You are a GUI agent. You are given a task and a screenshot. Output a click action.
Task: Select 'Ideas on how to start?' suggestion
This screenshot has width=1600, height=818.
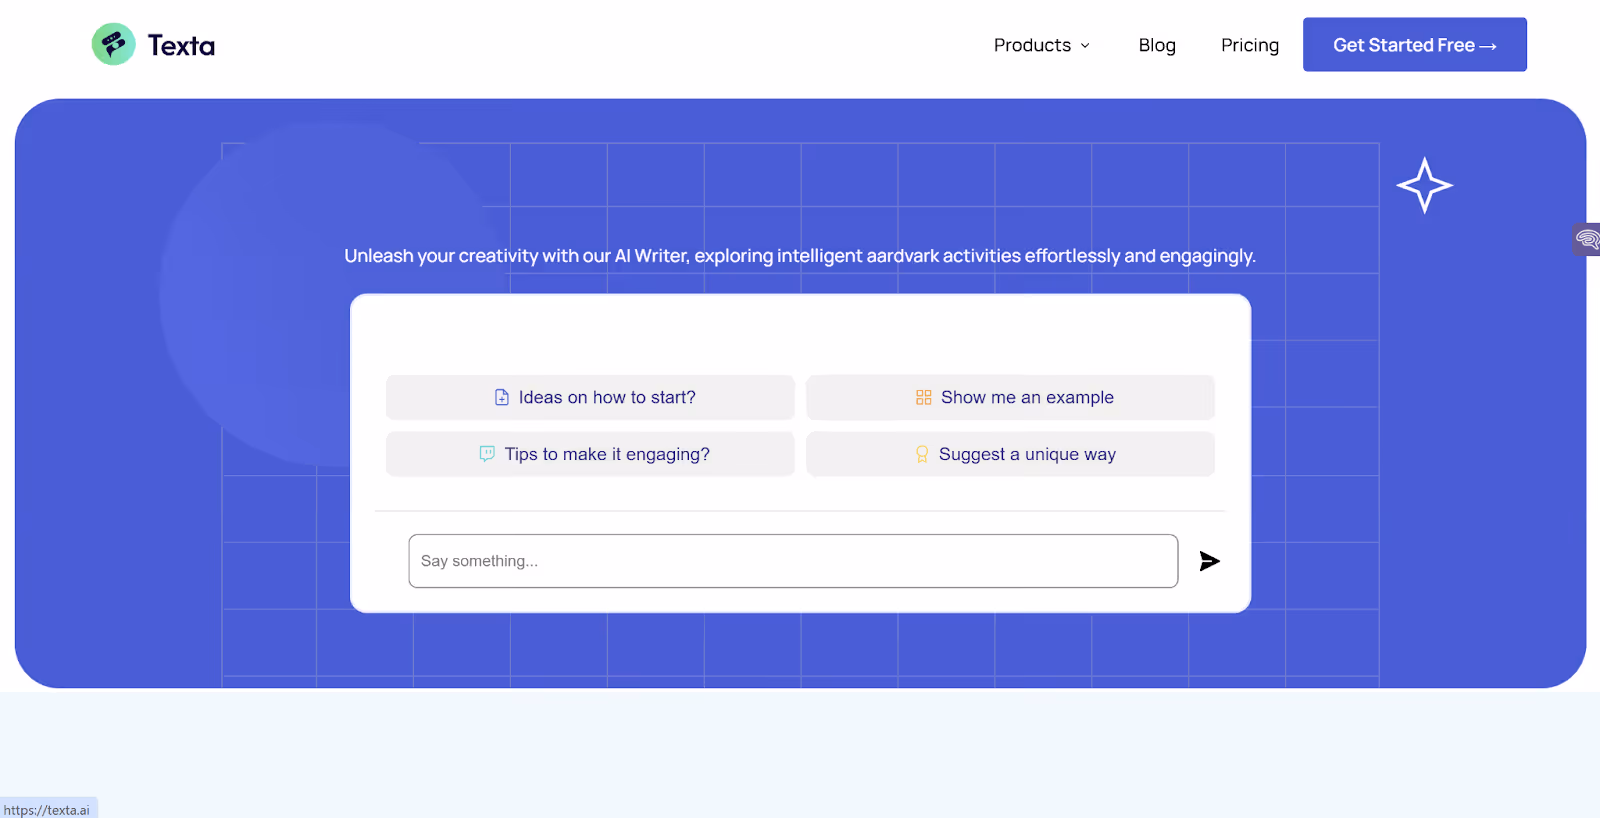click(x=590, y=397)
